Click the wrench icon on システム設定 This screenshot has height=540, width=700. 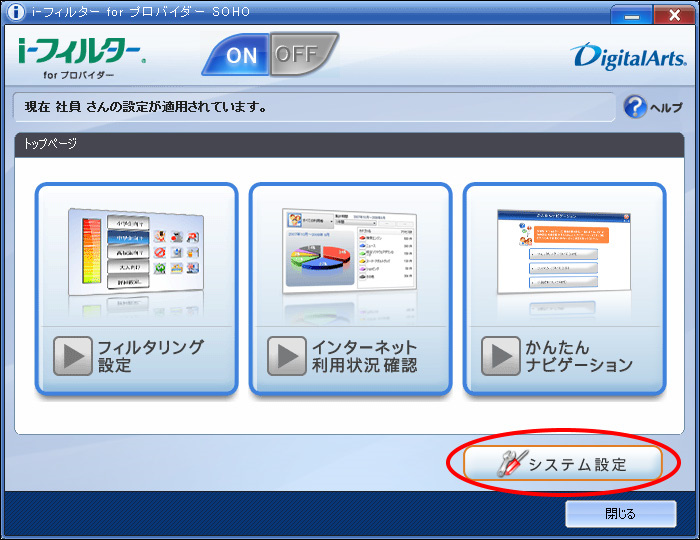click(x=511, y=463)
